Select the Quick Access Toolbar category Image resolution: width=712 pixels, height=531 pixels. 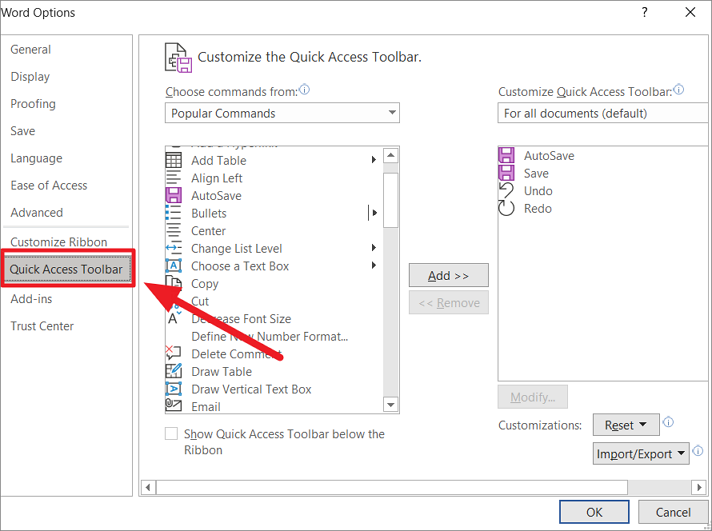(x=67, y=269)
